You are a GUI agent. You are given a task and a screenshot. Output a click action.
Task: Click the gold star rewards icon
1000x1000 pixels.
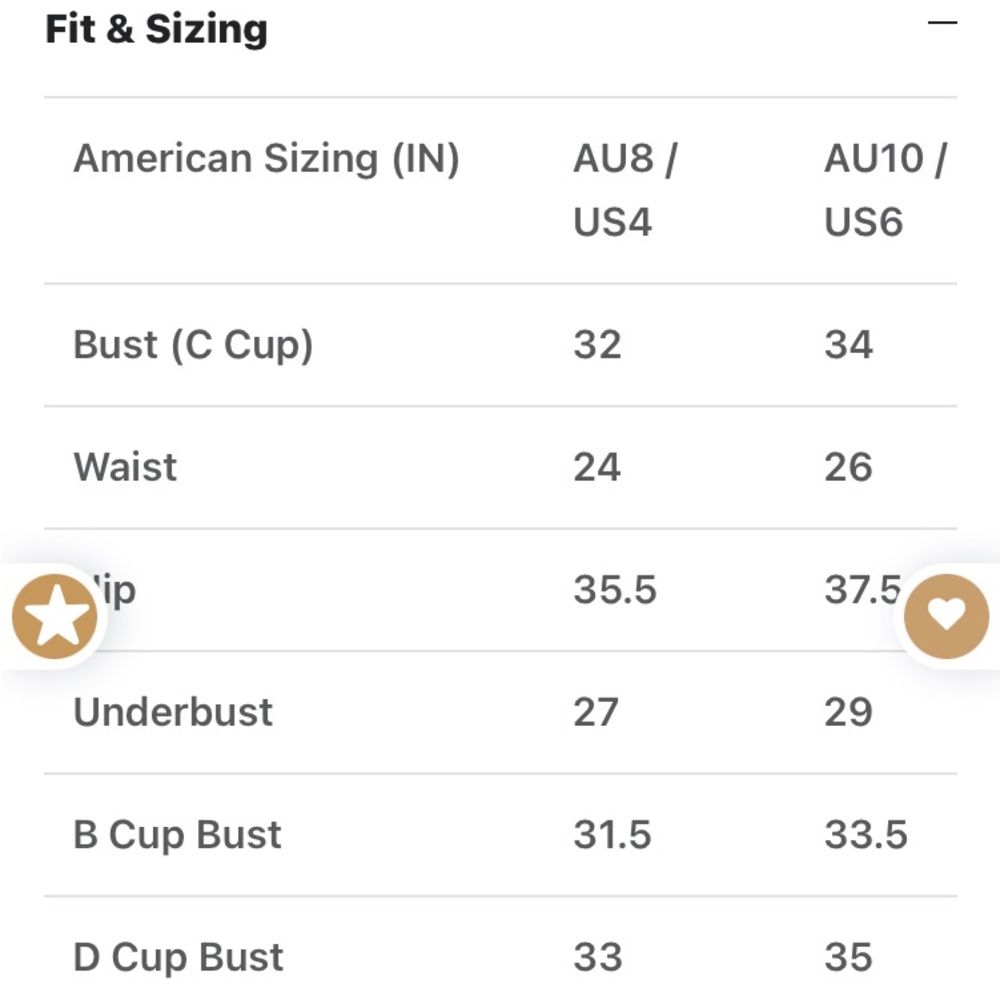(56, 617)
